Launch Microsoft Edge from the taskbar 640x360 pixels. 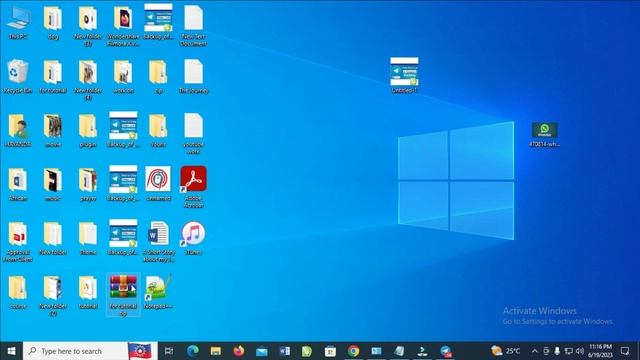coord(193,351)
